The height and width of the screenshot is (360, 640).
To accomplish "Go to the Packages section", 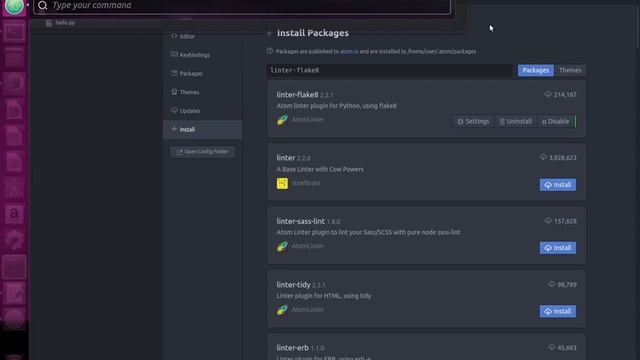I will (x=187, y=73).
